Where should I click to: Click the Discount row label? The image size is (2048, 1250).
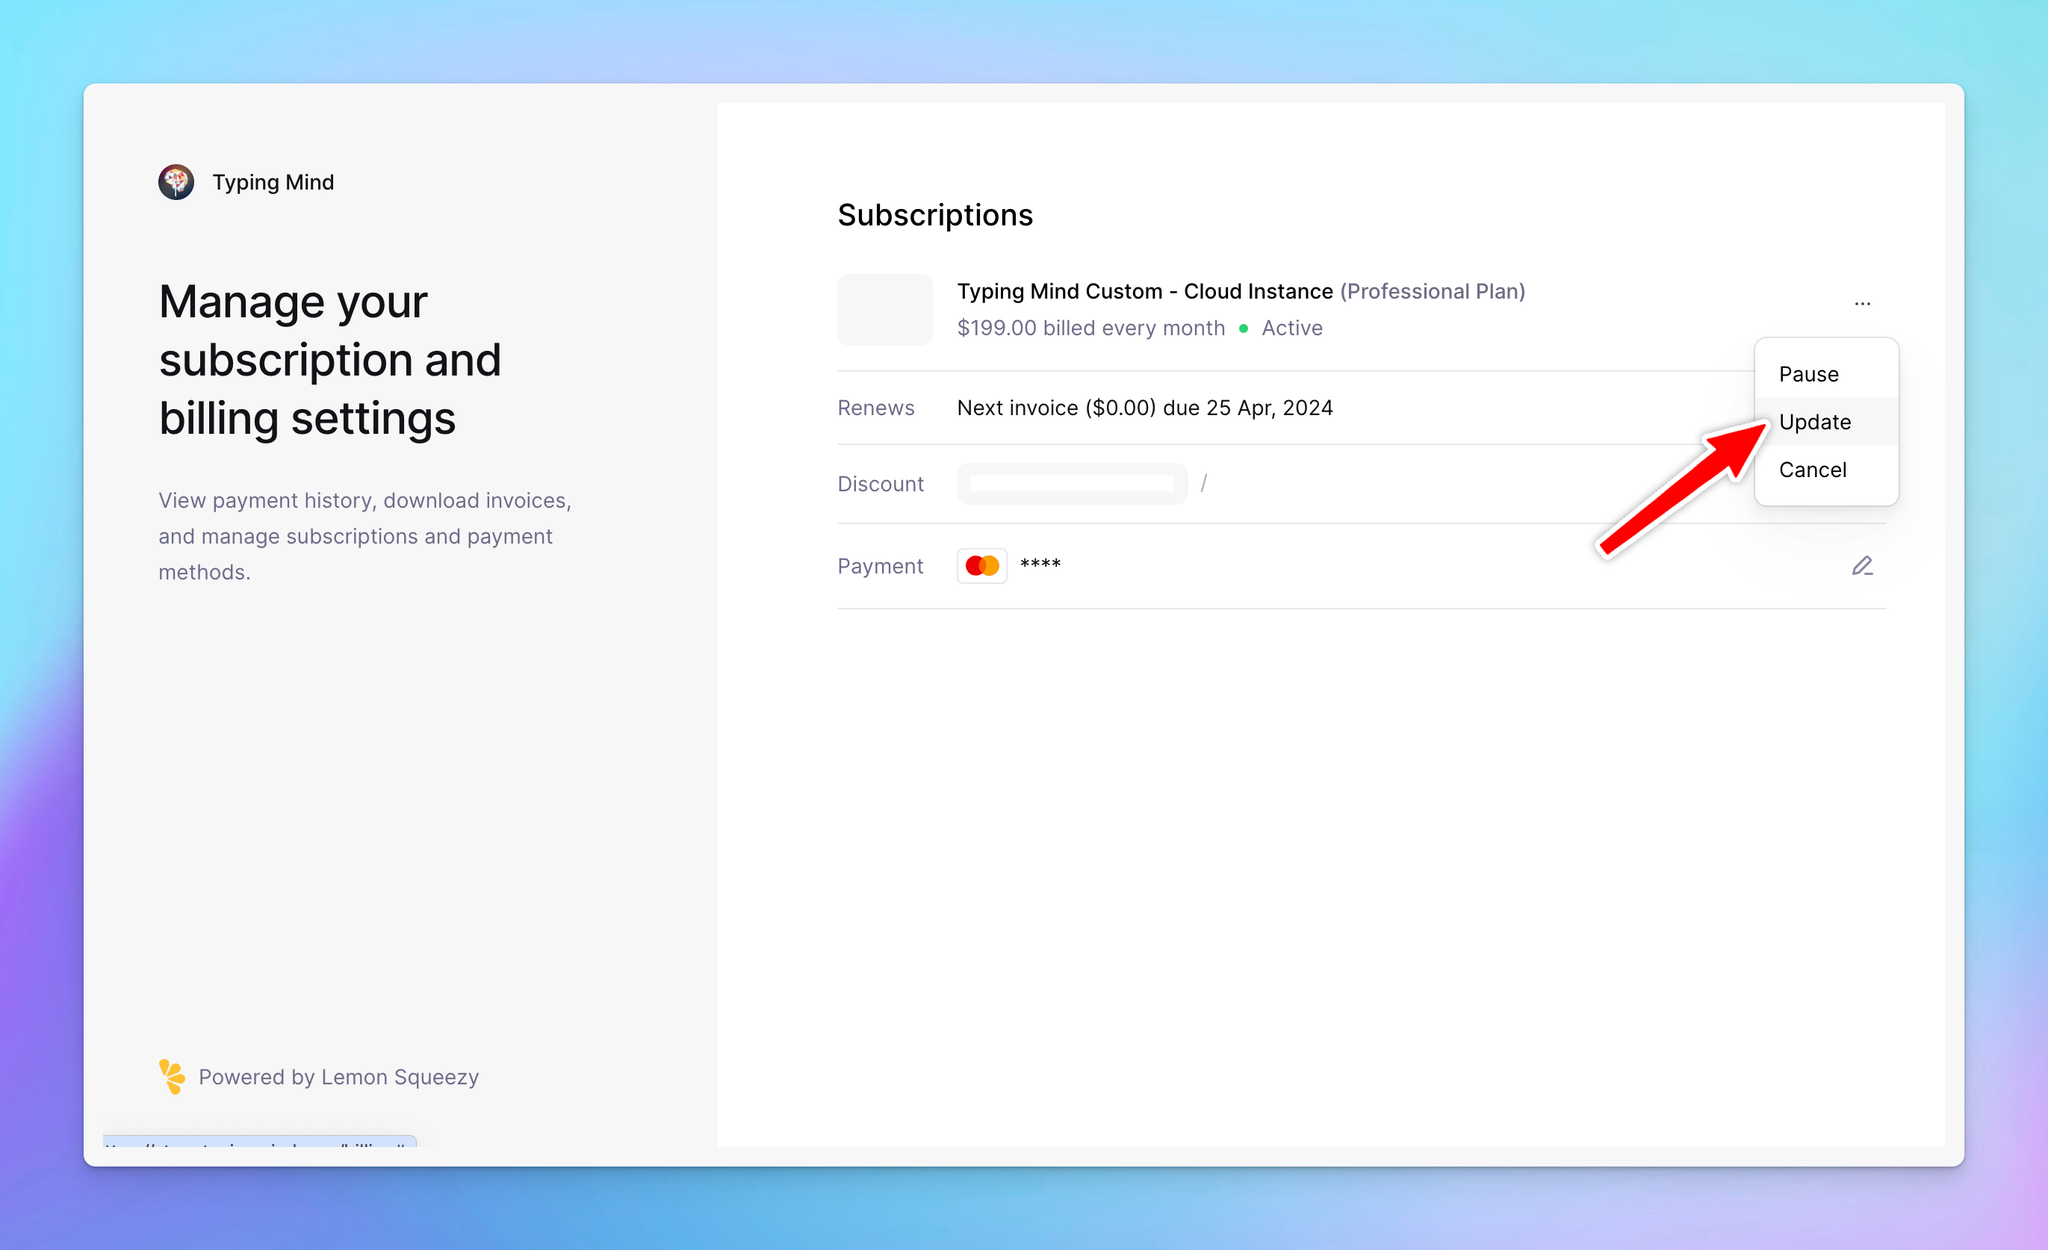coord(881,484)
